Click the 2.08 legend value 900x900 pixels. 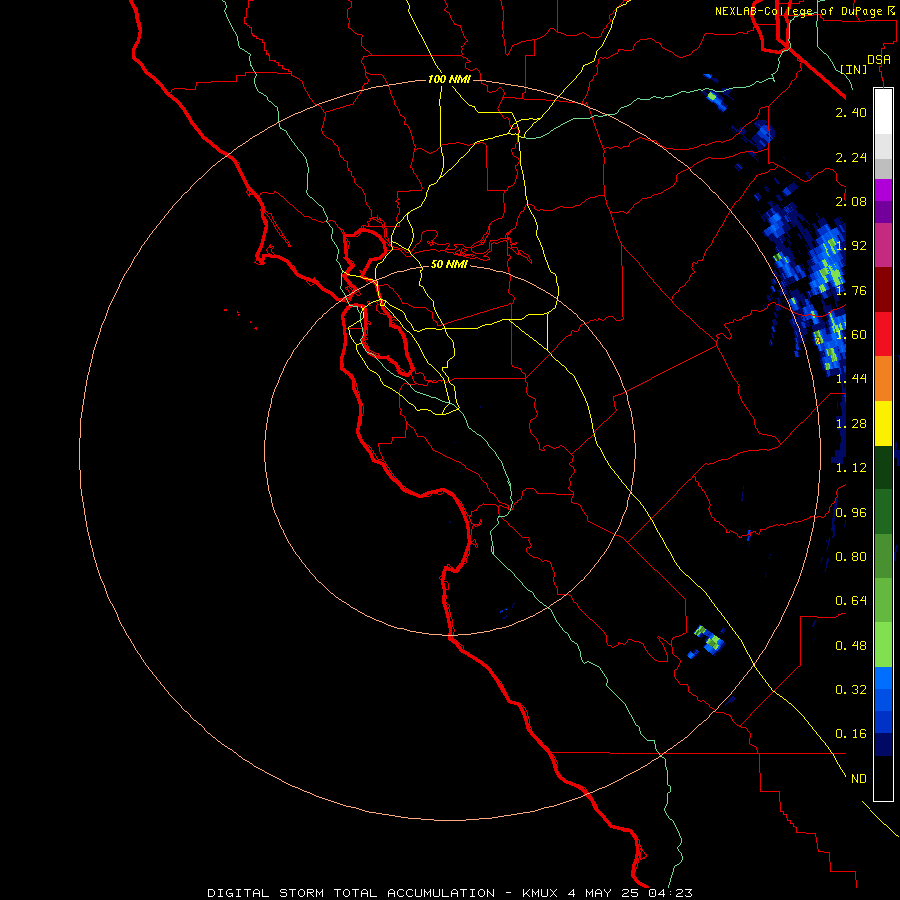(851, 201)
